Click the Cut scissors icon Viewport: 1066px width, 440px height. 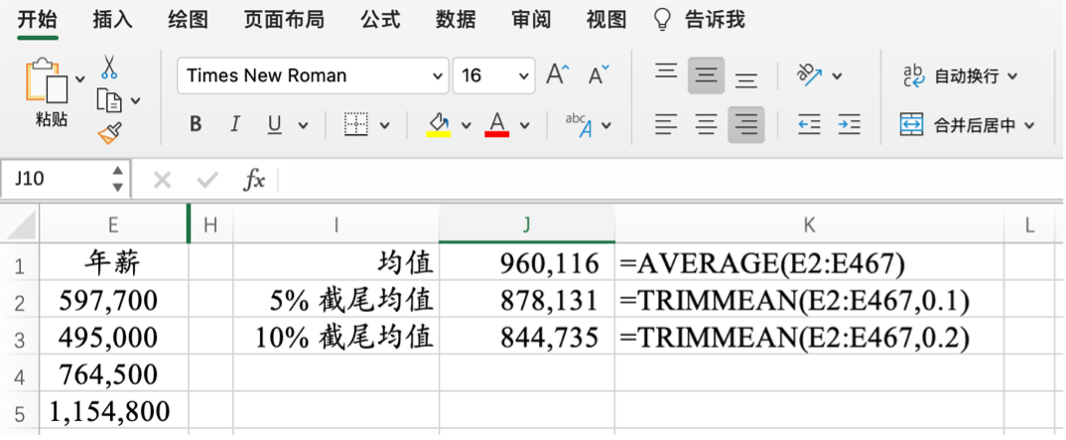point(109,68)
